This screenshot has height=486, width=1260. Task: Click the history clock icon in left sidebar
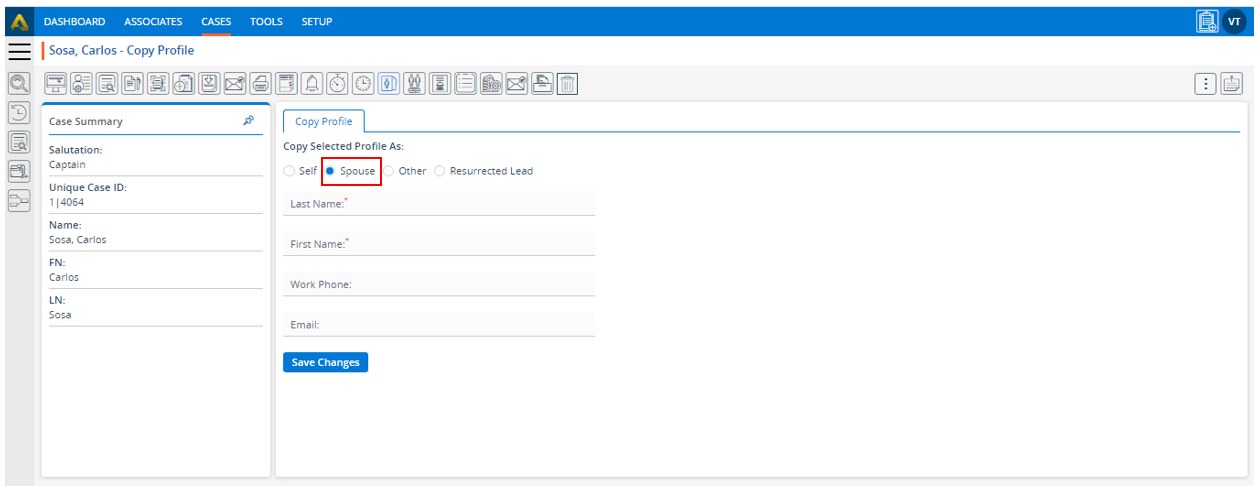(x=18, y=114)
